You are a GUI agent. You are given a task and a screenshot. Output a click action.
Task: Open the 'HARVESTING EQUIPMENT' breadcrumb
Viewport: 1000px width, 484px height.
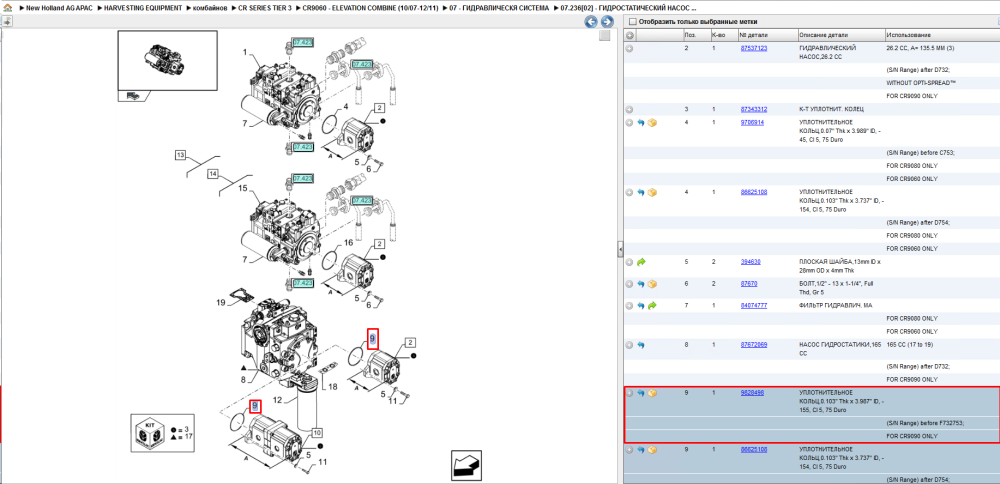point(143,8)
